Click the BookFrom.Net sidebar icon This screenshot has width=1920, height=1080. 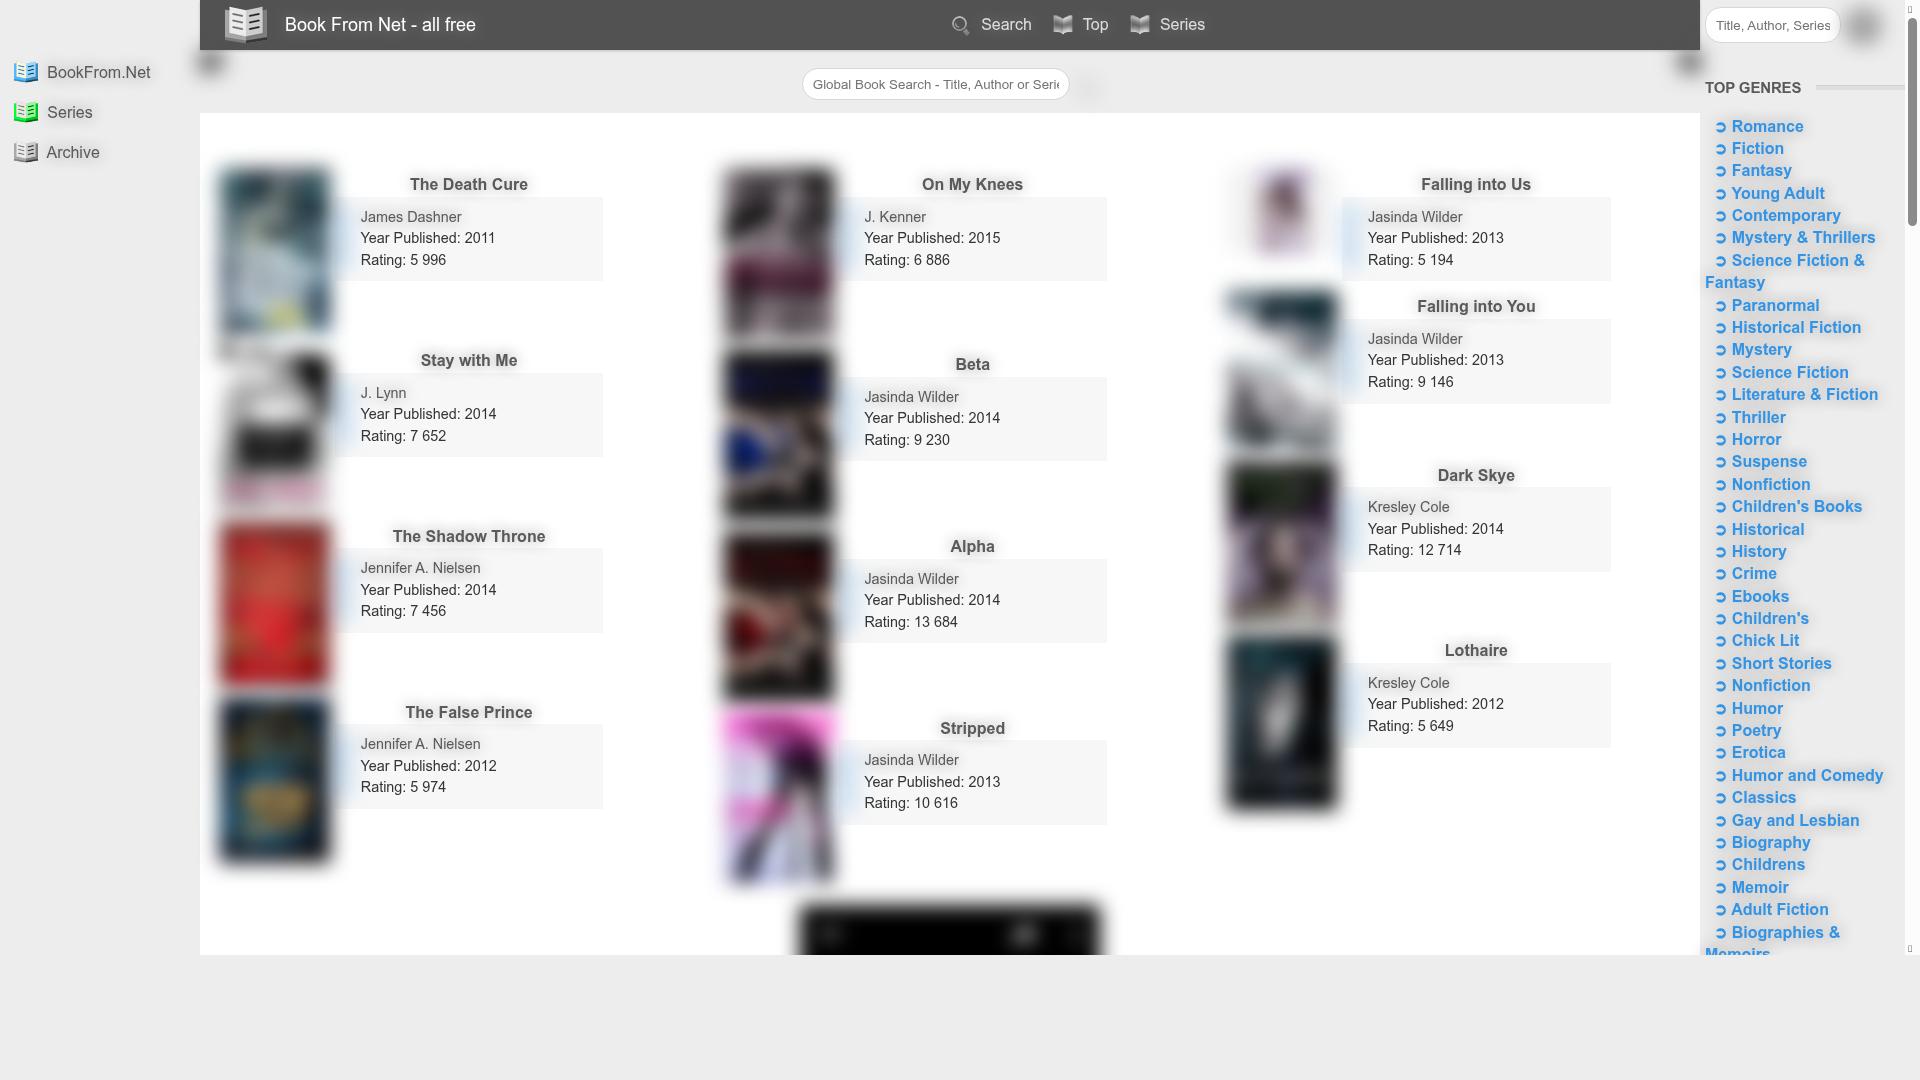point(26,72)
